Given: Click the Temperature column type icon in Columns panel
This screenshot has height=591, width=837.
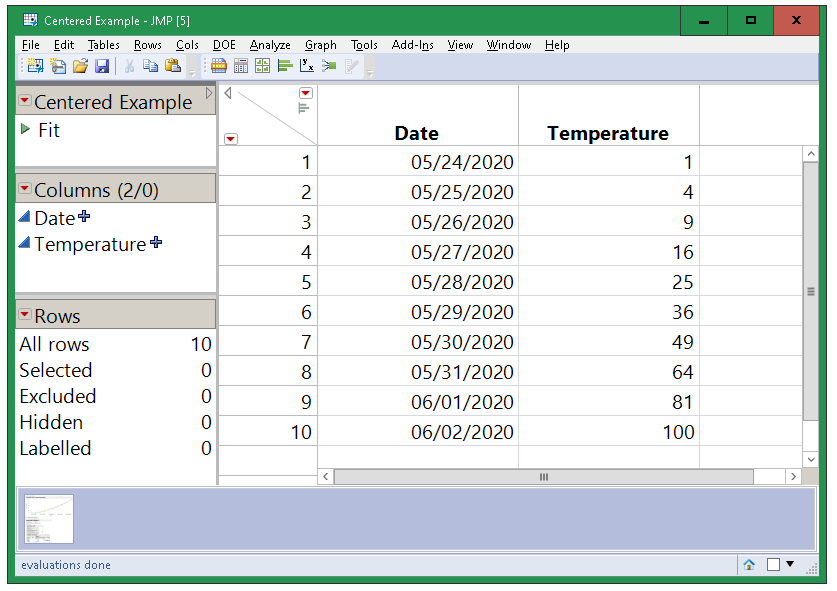Looking at the screenshot, I should click(x=25, y=243).
